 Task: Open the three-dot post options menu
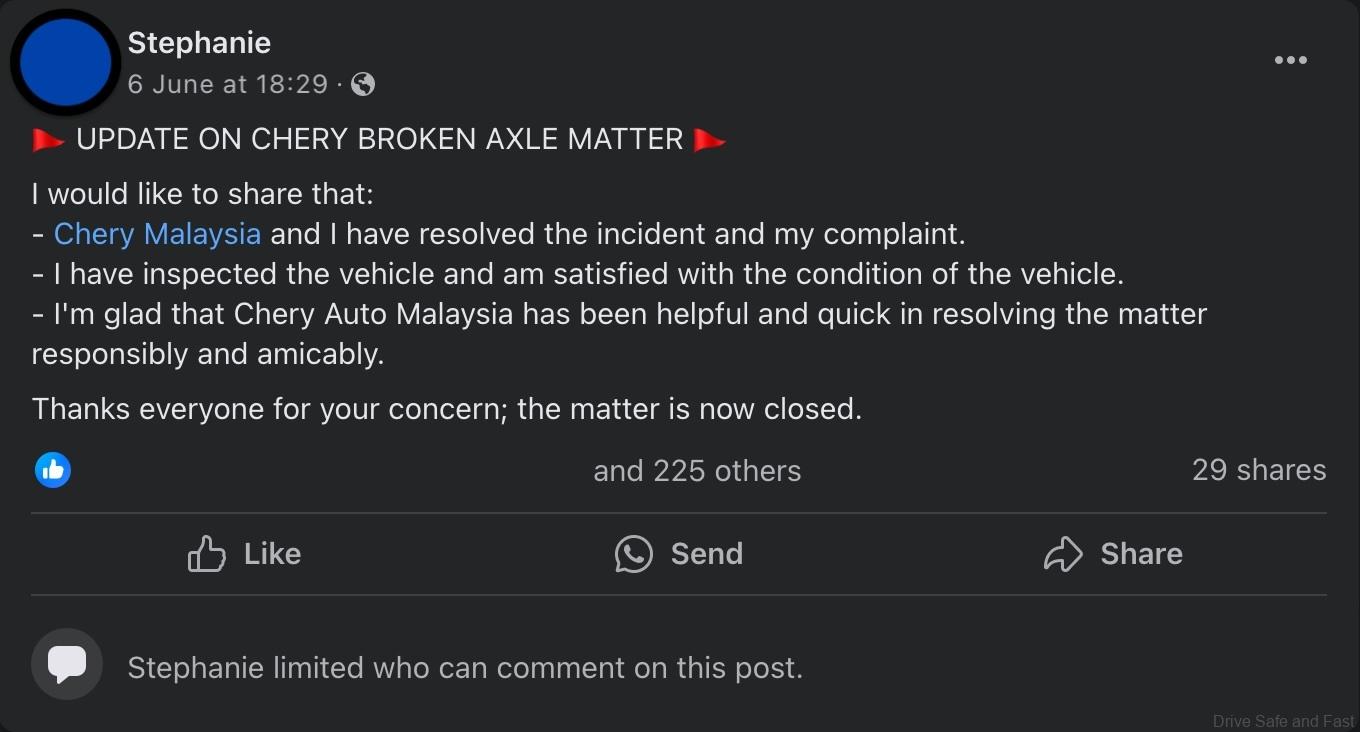coord(1290,60)
